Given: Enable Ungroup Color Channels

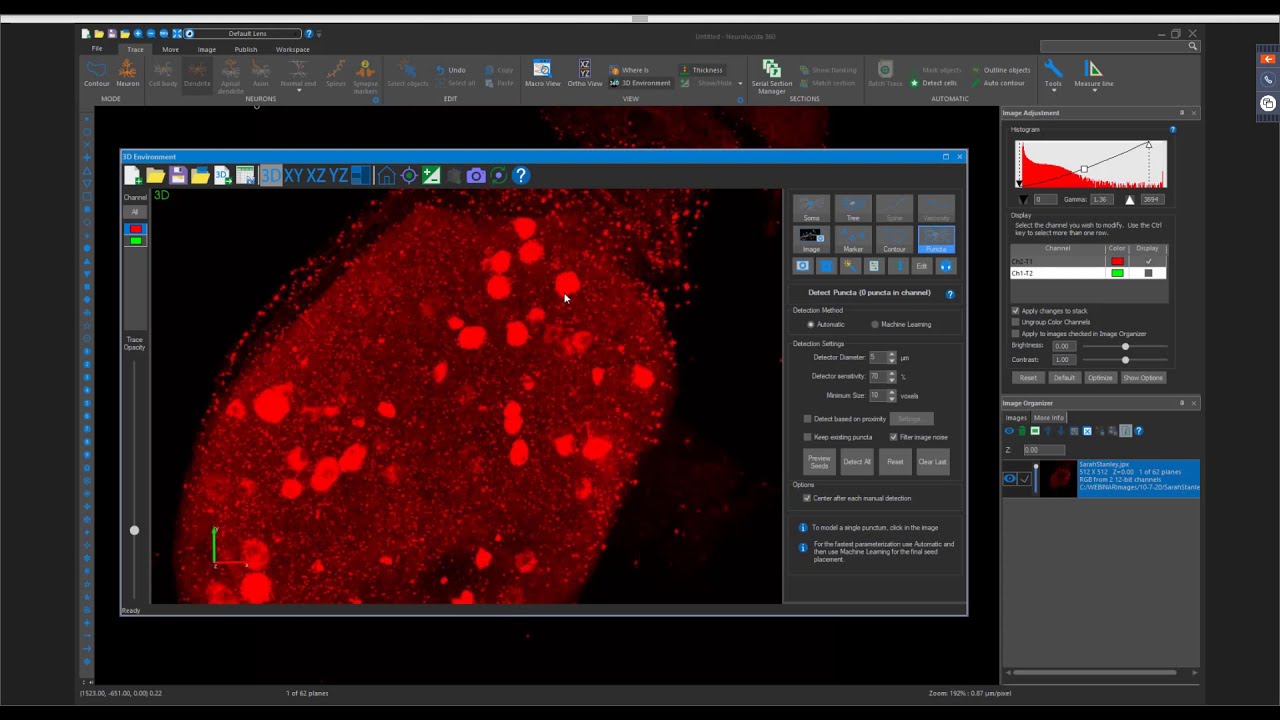Looking at the screenshot, I should 1016,322.
